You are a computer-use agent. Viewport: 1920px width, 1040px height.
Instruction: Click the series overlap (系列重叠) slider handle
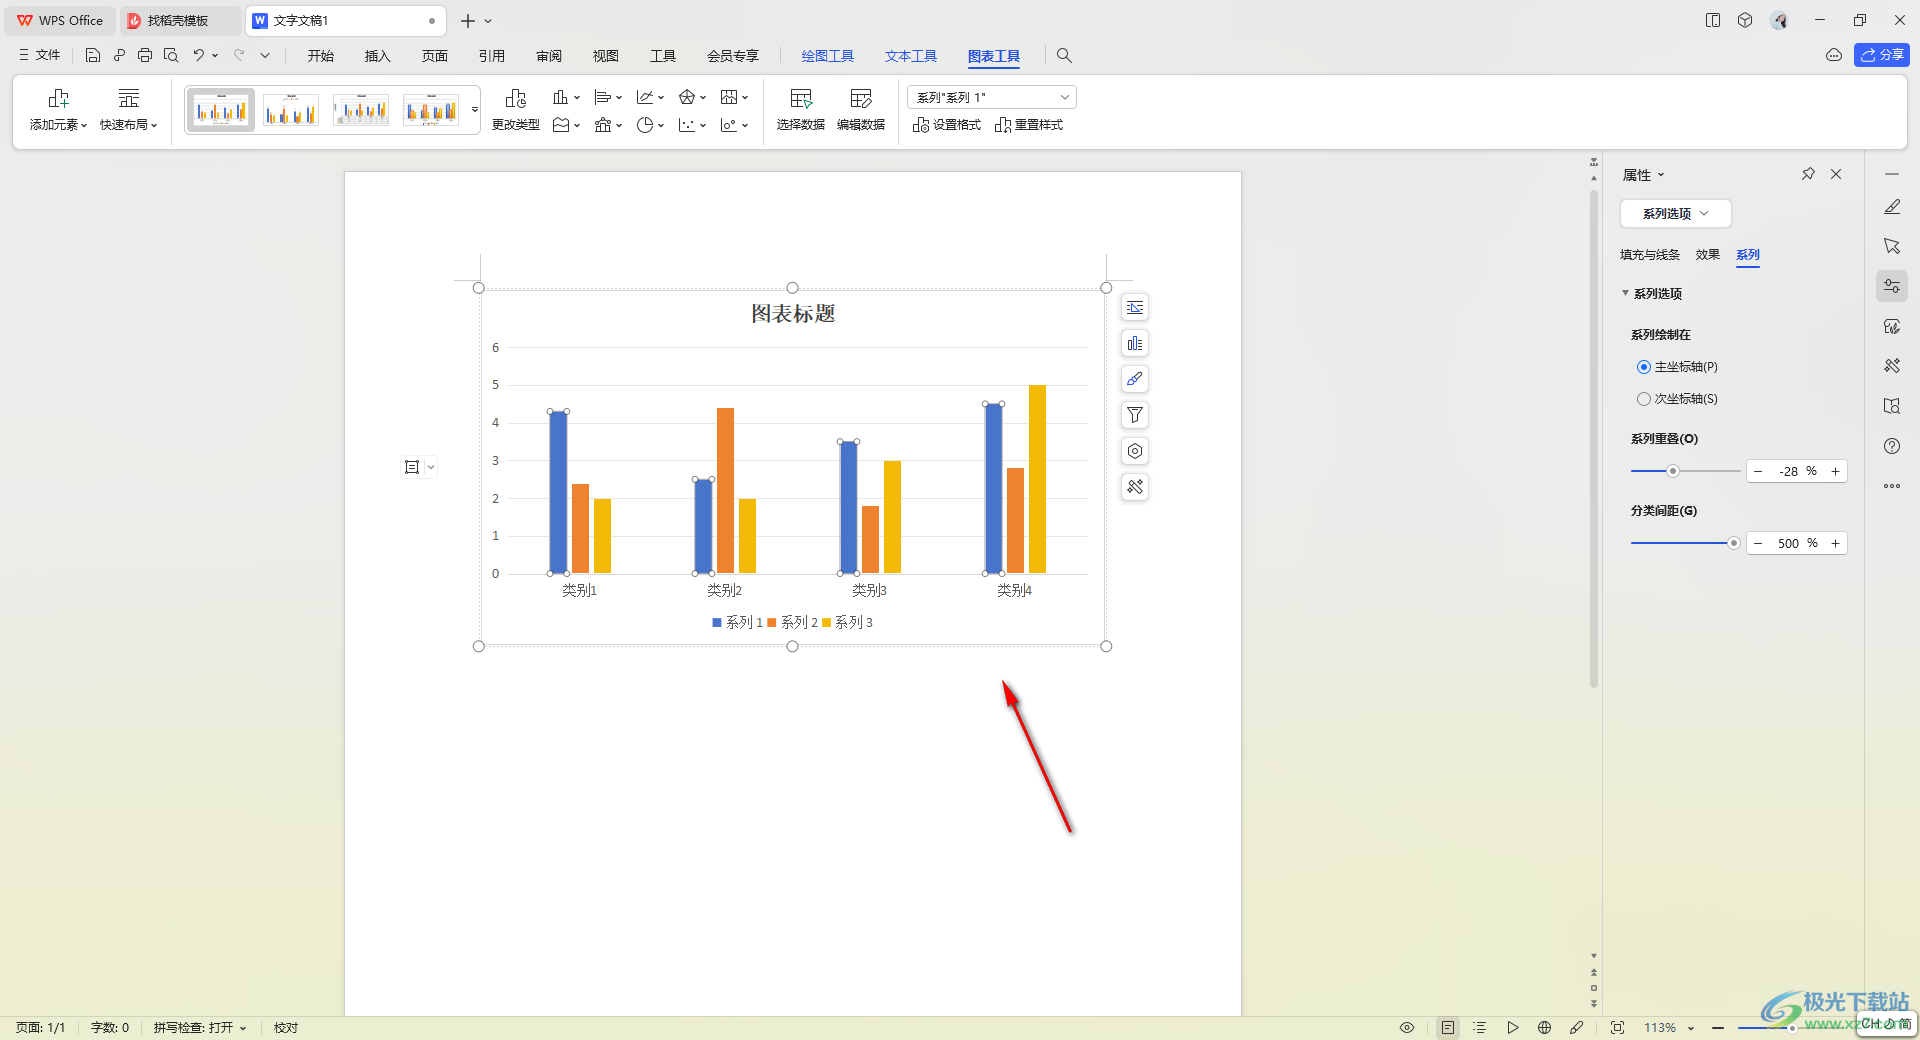(x=1672, y=471)
